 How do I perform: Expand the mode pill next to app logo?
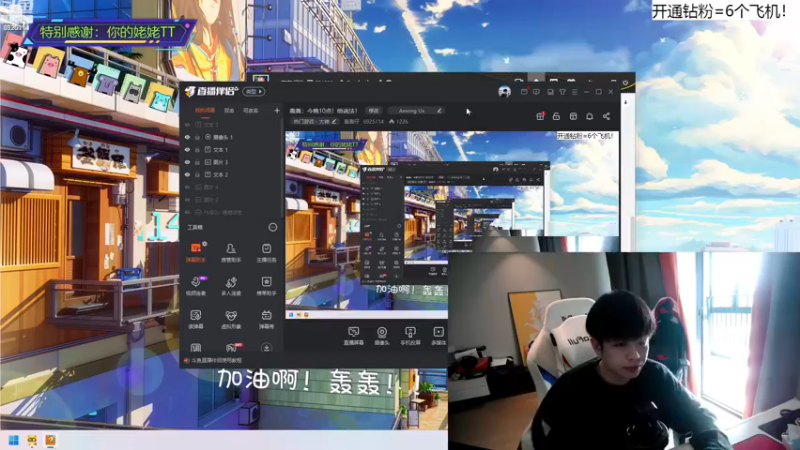click(x=254, y=92)
